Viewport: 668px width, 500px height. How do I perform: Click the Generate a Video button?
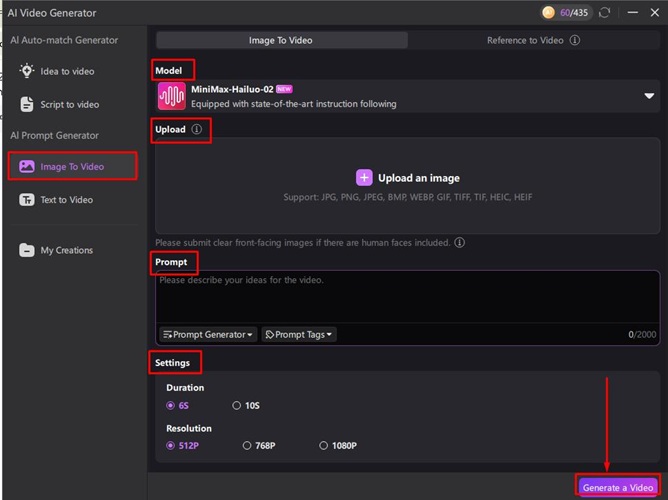(618, 487)
